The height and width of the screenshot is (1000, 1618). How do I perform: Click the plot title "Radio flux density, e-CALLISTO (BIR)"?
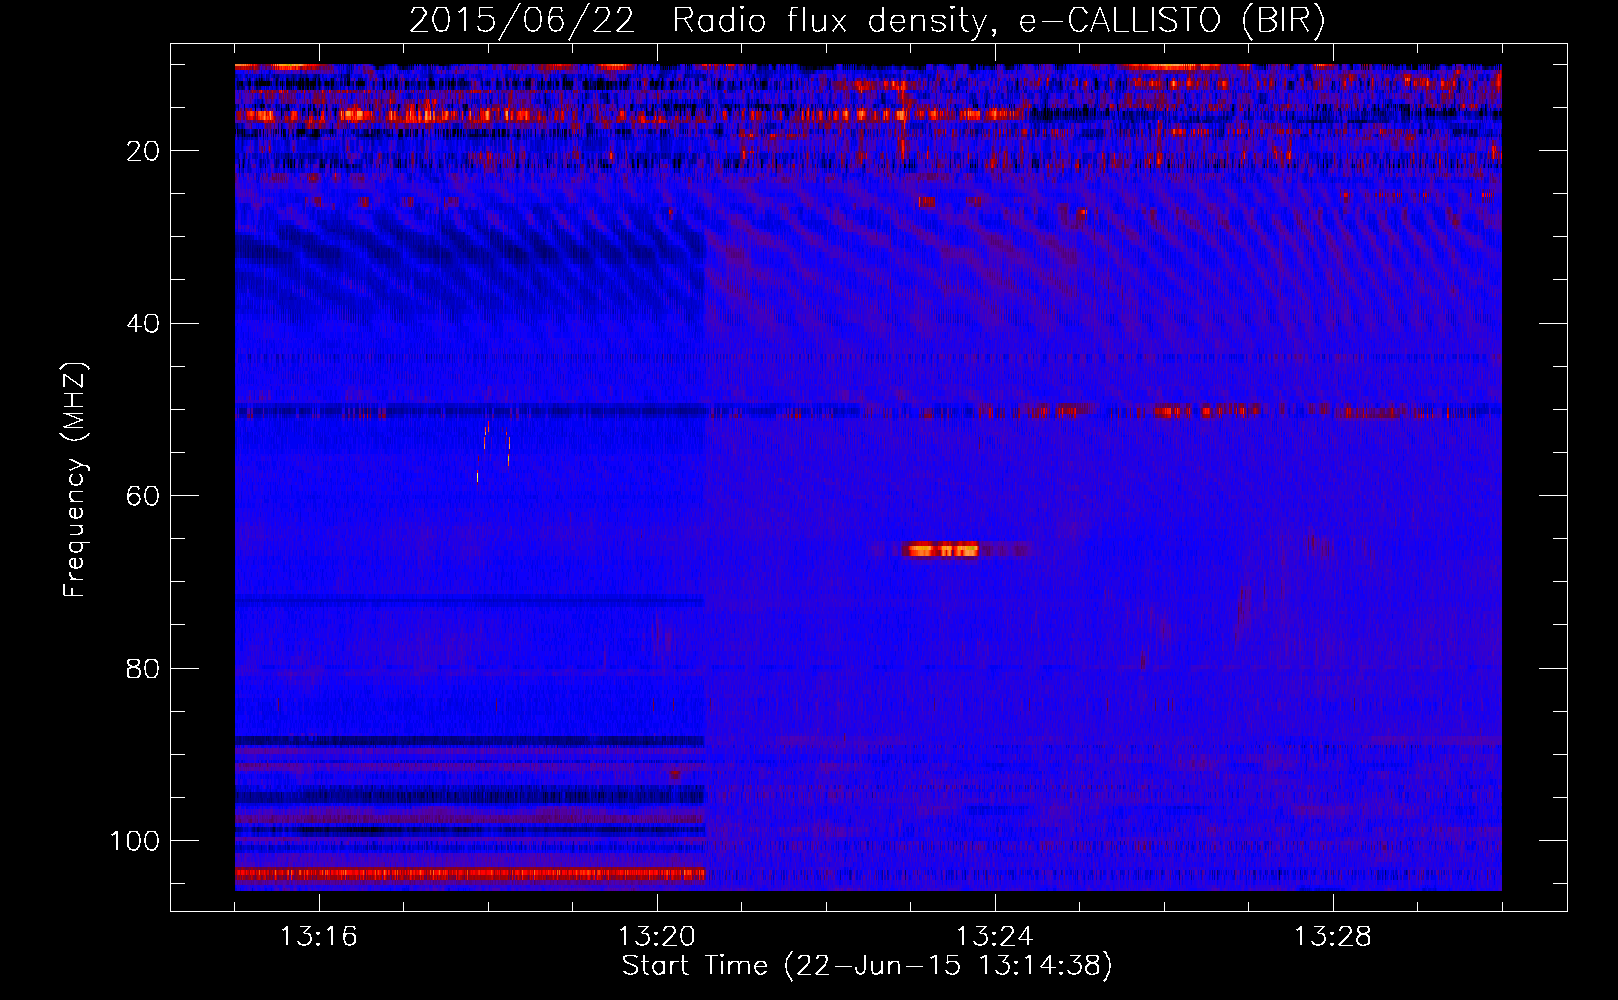997,21
